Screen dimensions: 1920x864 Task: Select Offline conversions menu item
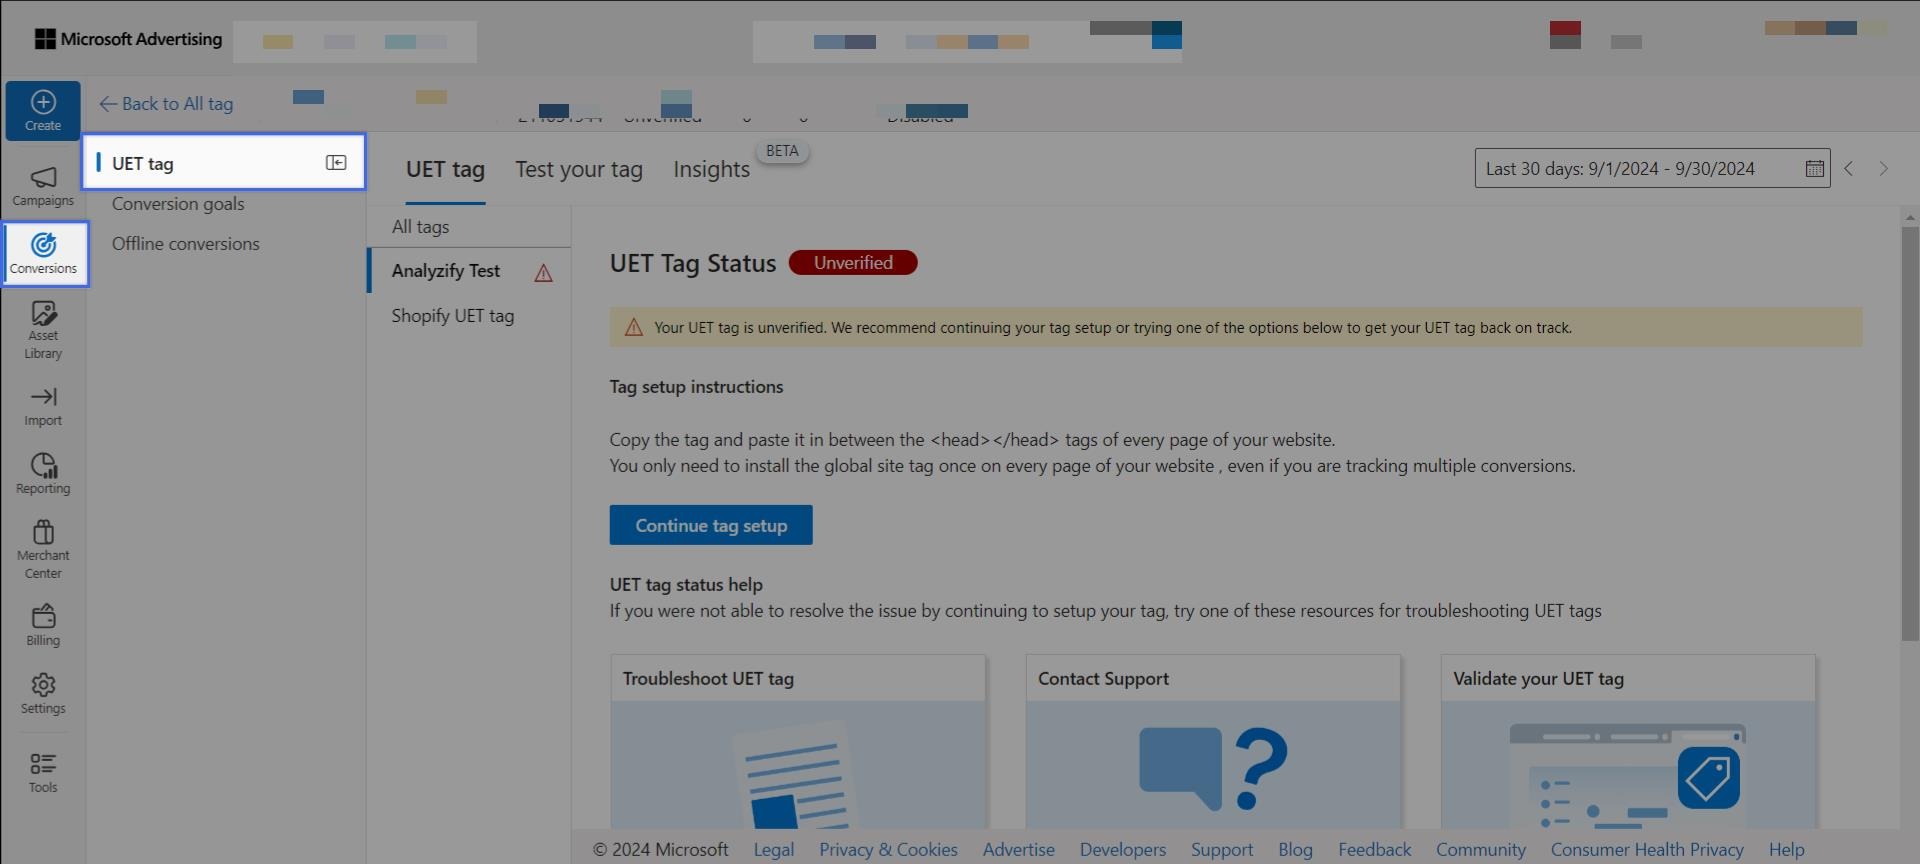tap(186, 244)
